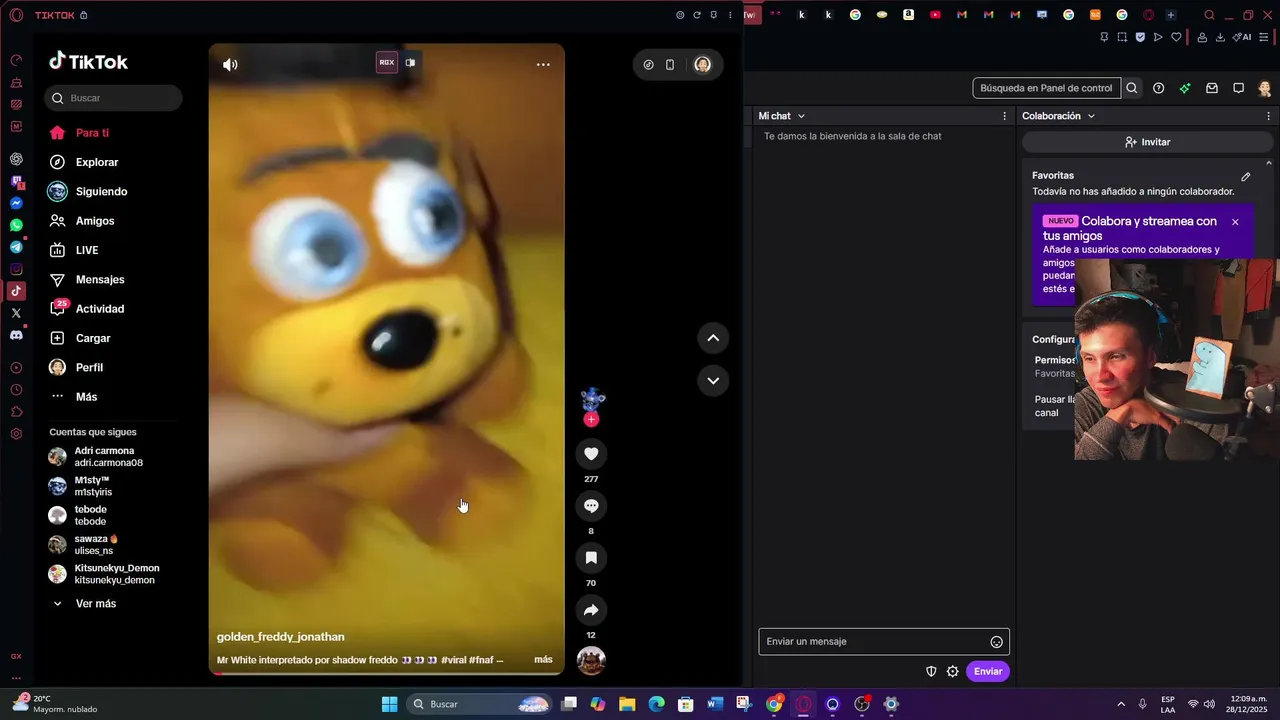Go to next video with down arrow

click(x=713, y=380)
